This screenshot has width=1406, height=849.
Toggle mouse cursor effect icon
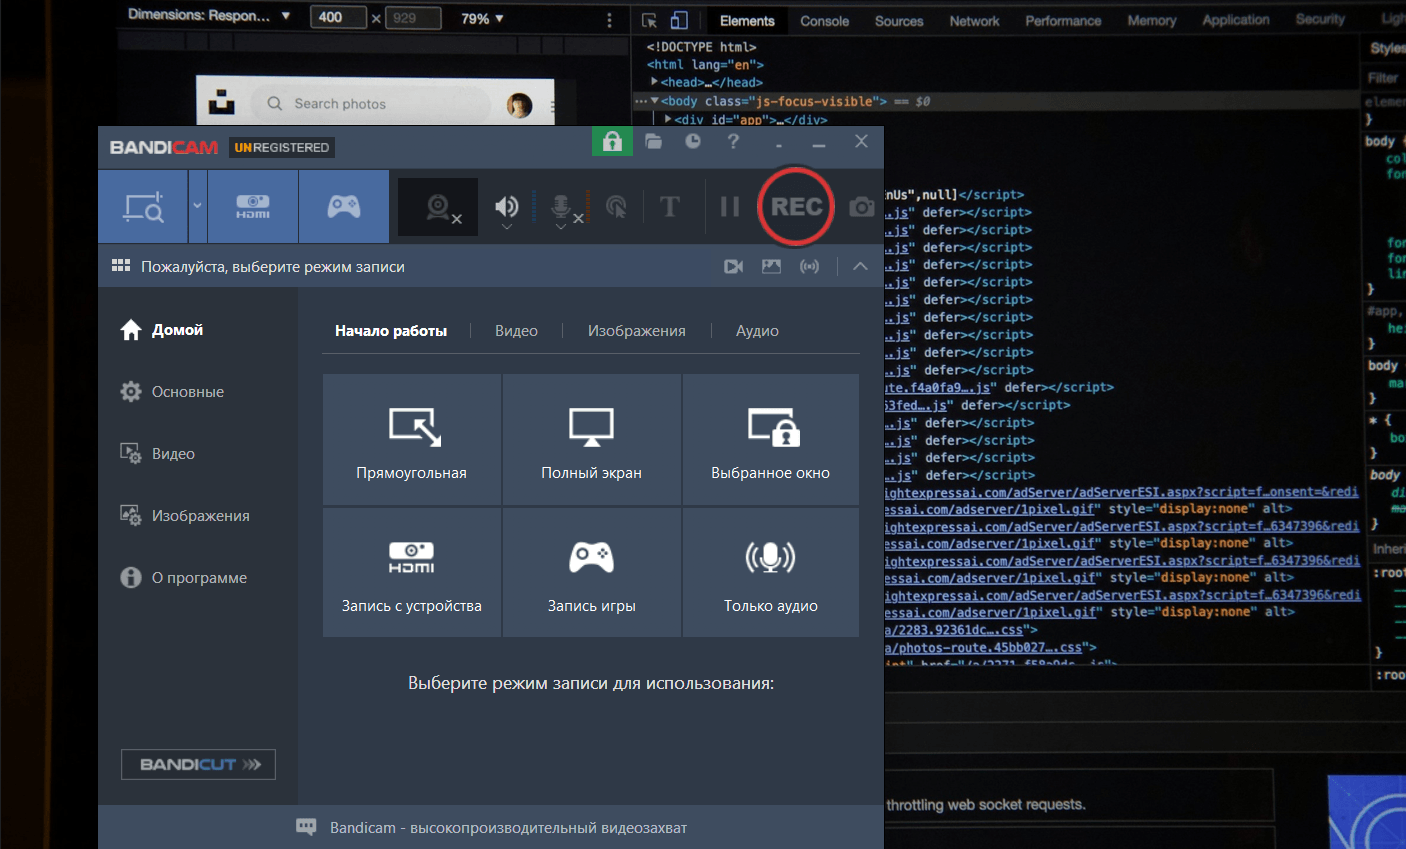click(x=617, y=207)
